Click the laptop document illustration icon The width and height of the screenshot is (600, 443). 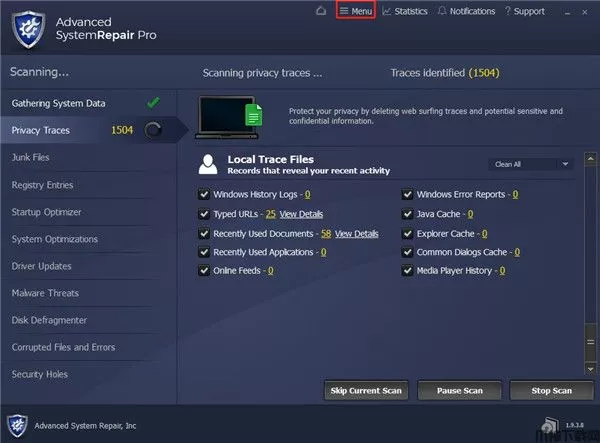pyautogui.click(x=229, y=117)
